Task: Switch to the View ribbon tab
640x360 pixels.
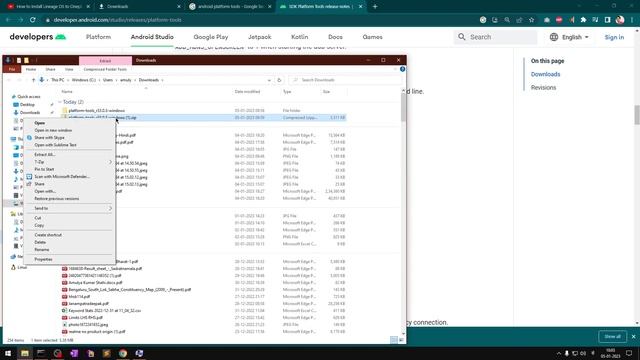Action: pos(69,69)
